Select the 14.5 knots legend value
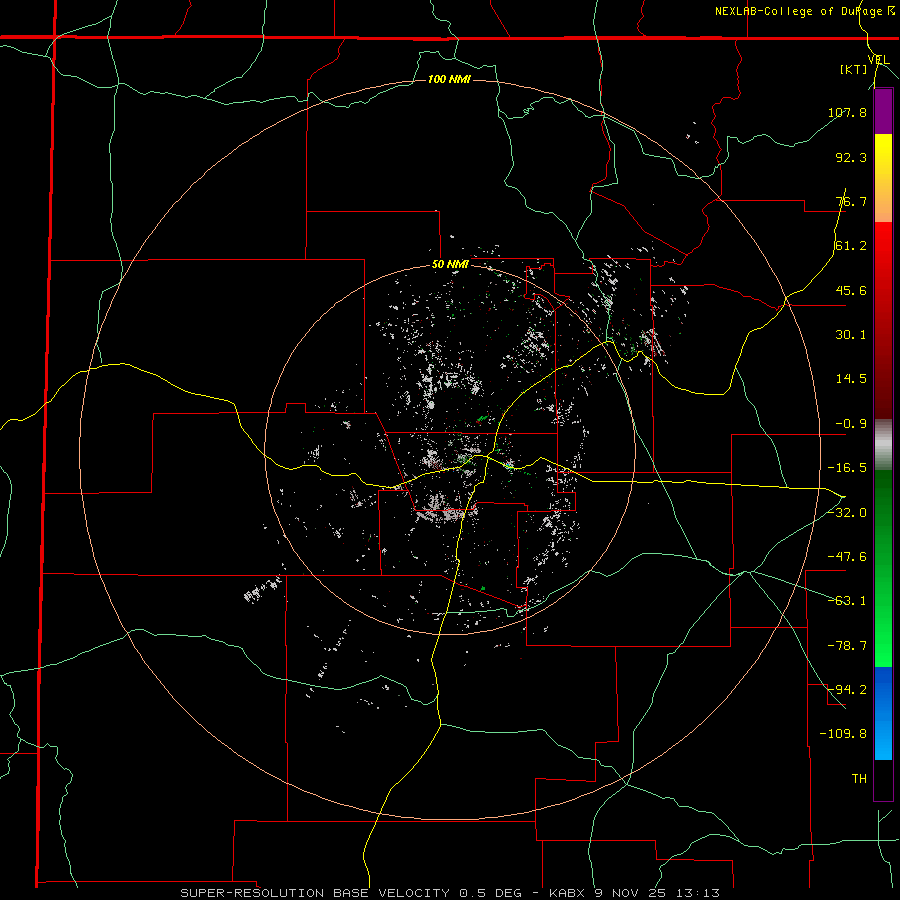The image size is (900, 900). (x=851, y=379)
